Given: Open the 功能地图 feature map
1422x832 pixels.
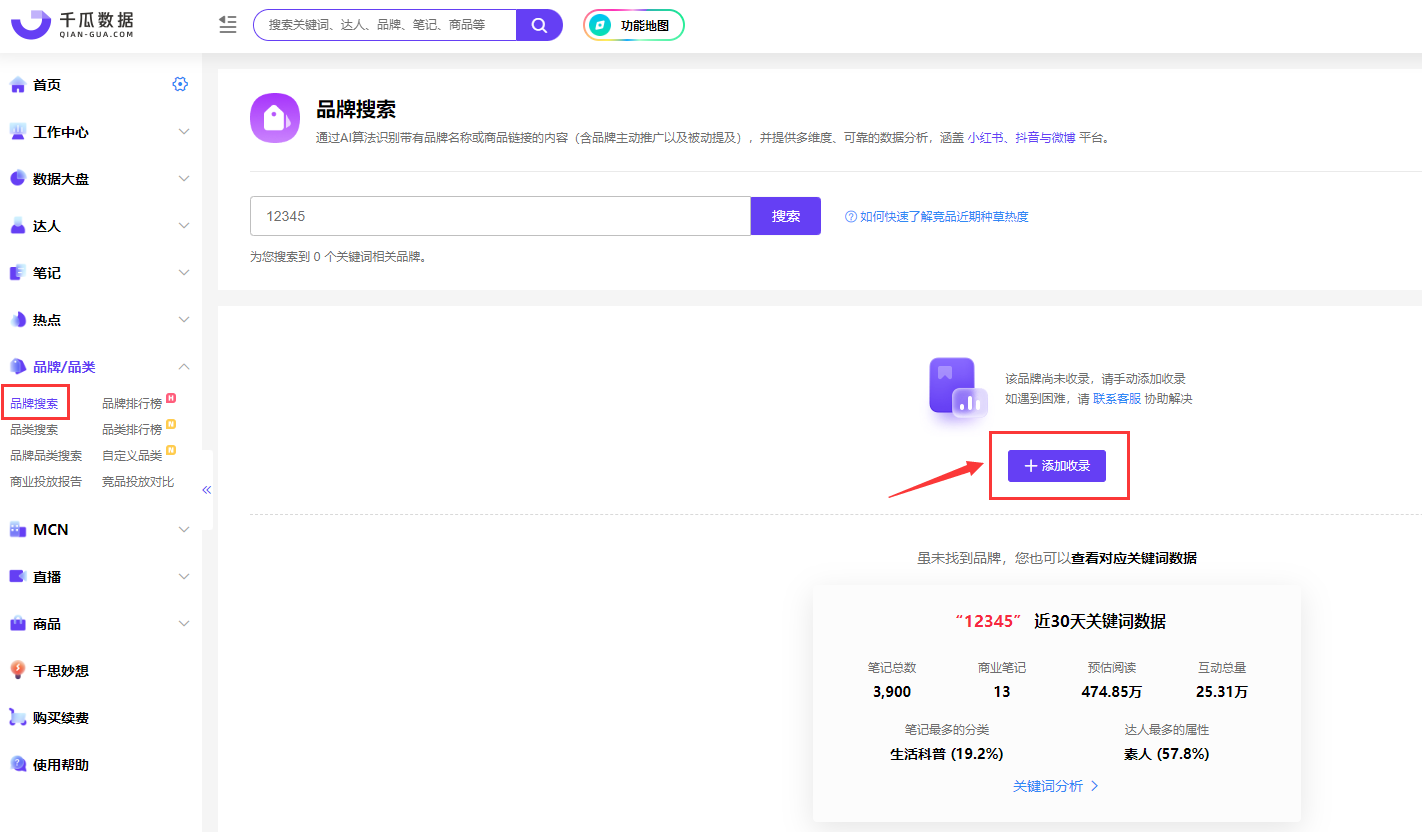Looking at the screenshot, I should coord(633,25).
